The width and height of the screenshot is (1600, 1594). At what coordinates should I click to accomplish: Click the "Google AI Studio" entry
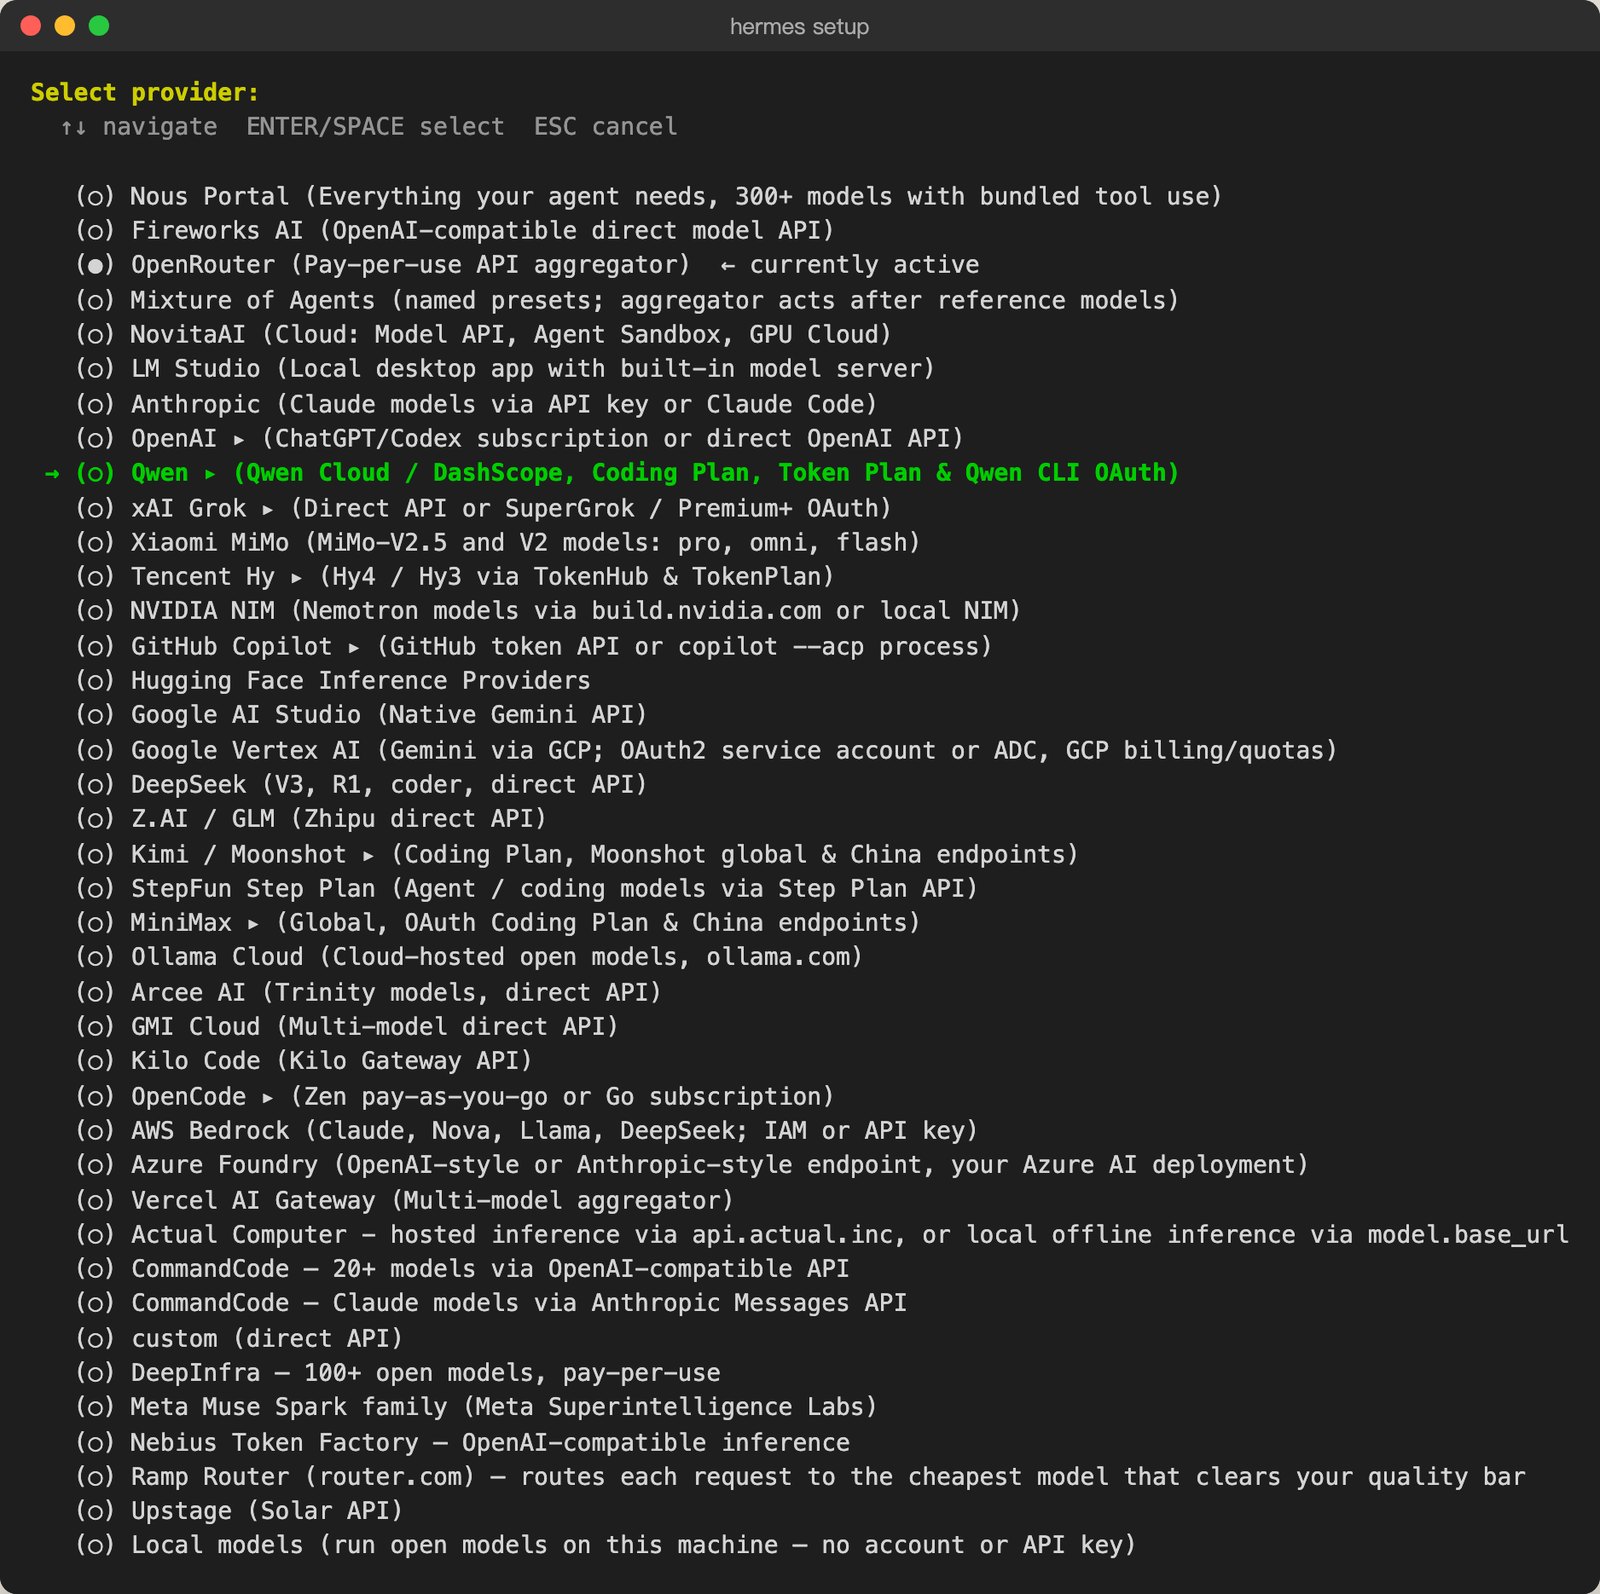[362, 714]
